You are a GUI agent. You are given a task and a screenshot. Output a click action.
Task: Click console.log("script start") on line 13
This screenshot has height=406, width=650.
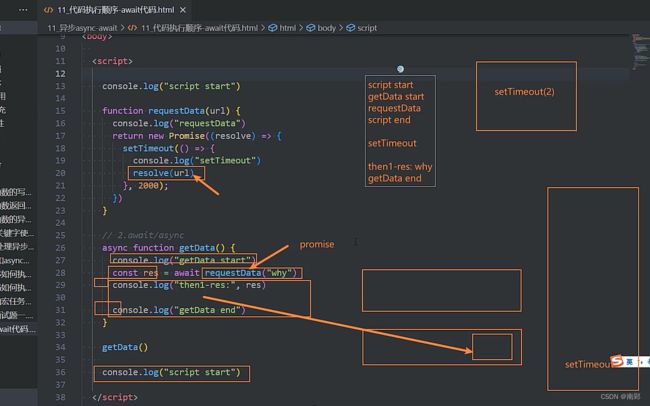[x=171, y=86]
